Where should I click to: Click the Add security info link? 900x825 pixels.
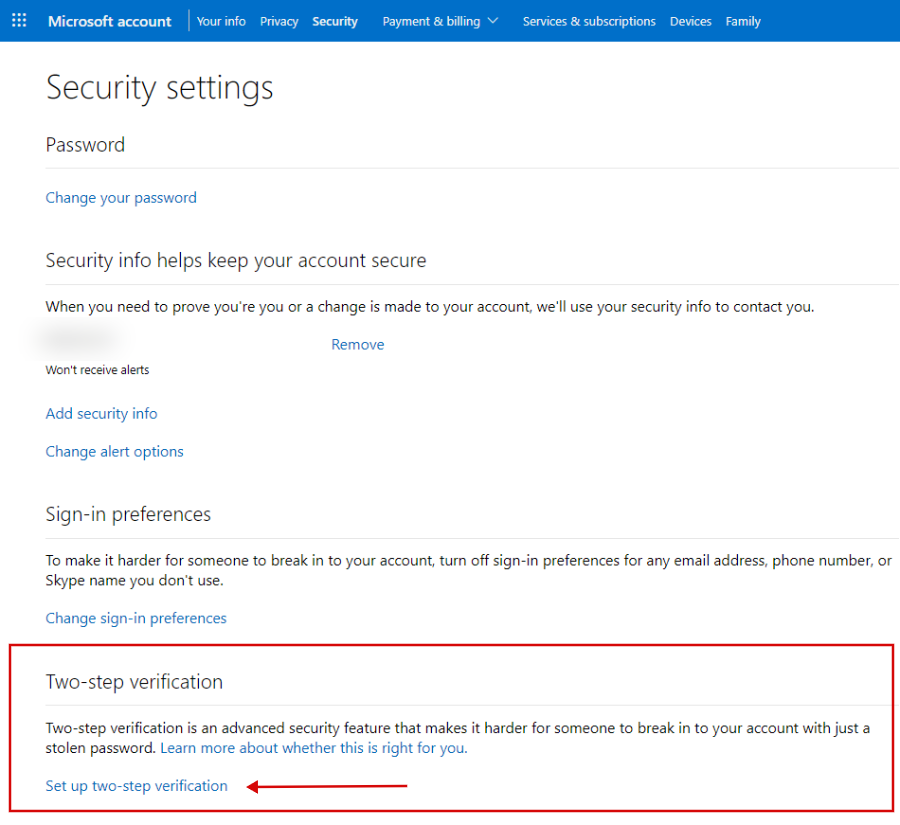pos(102,413)
